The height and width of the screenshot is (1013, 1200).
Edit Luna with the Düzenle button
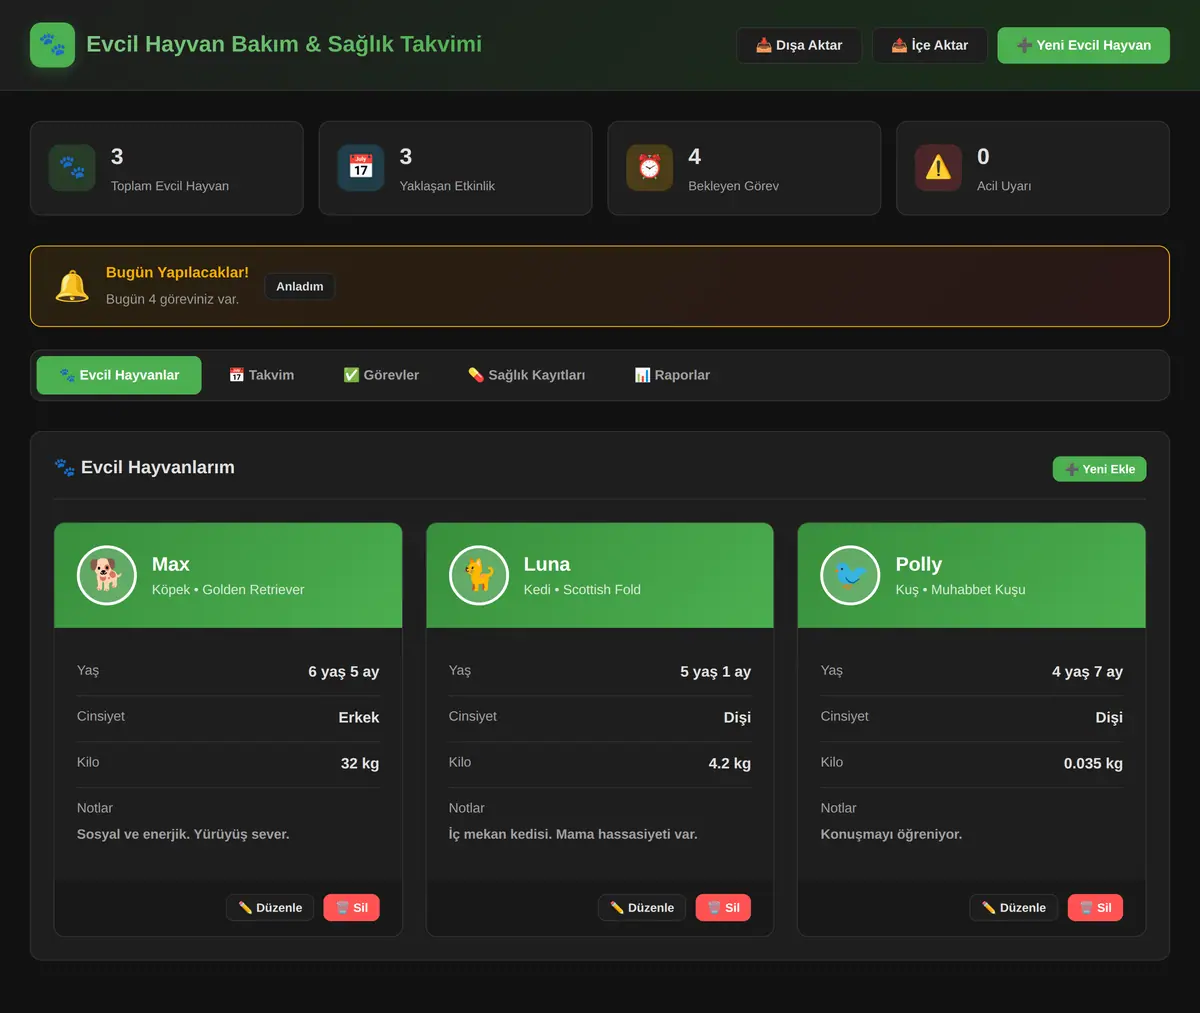642,908
